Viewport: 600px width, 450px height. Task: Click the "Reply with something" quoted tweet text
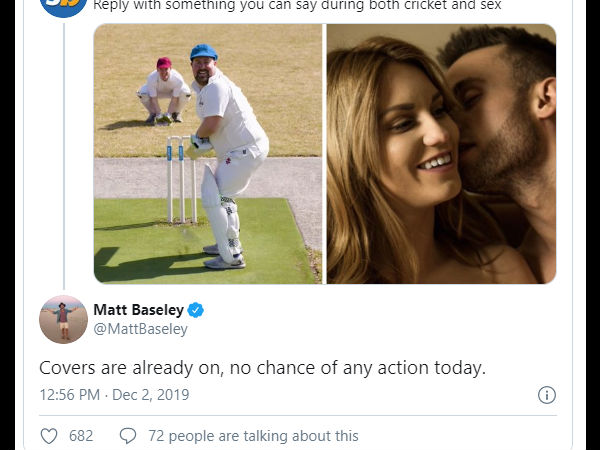pyautogui.click(x=297, y=6)
